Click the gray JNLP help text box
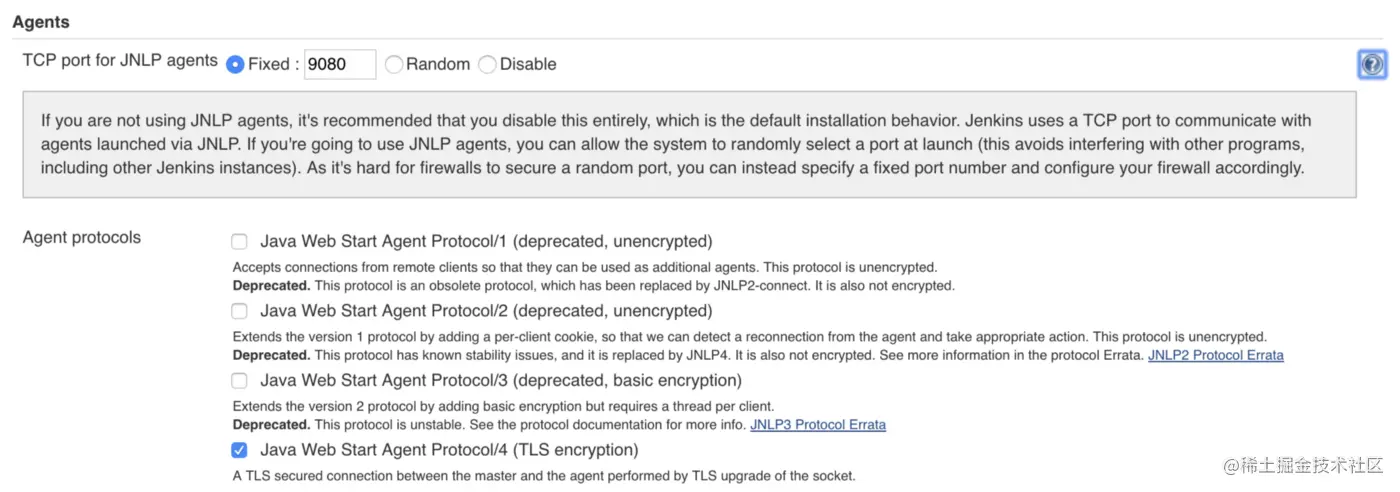 pos(689,144)
